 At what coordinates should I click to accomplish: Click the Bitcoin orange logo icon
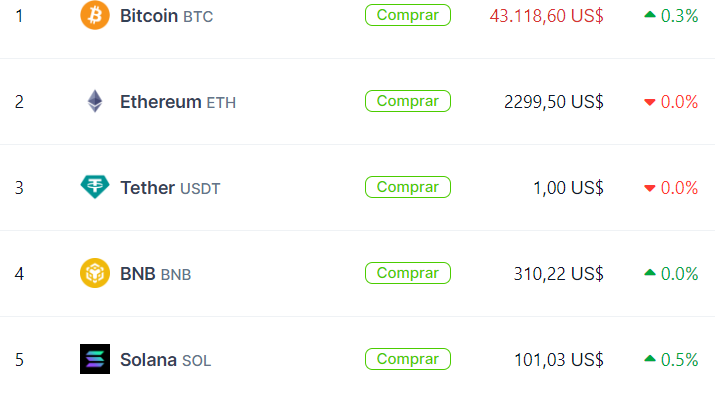click(95, 15)
